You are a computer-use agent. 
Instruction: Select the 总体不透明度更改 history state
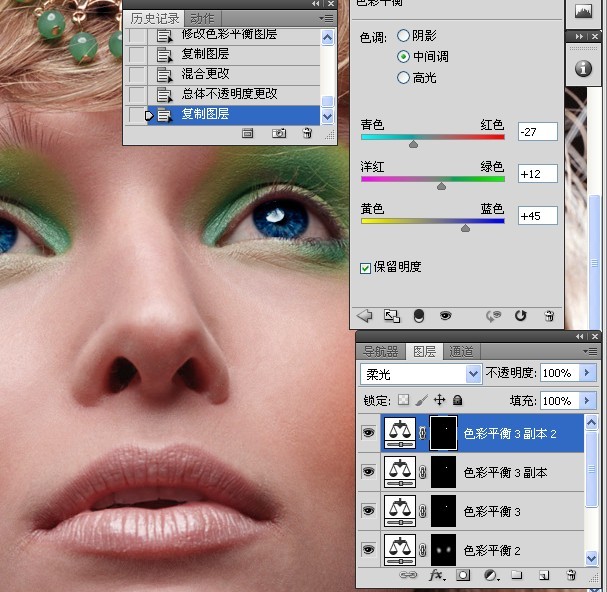(234, 94)
